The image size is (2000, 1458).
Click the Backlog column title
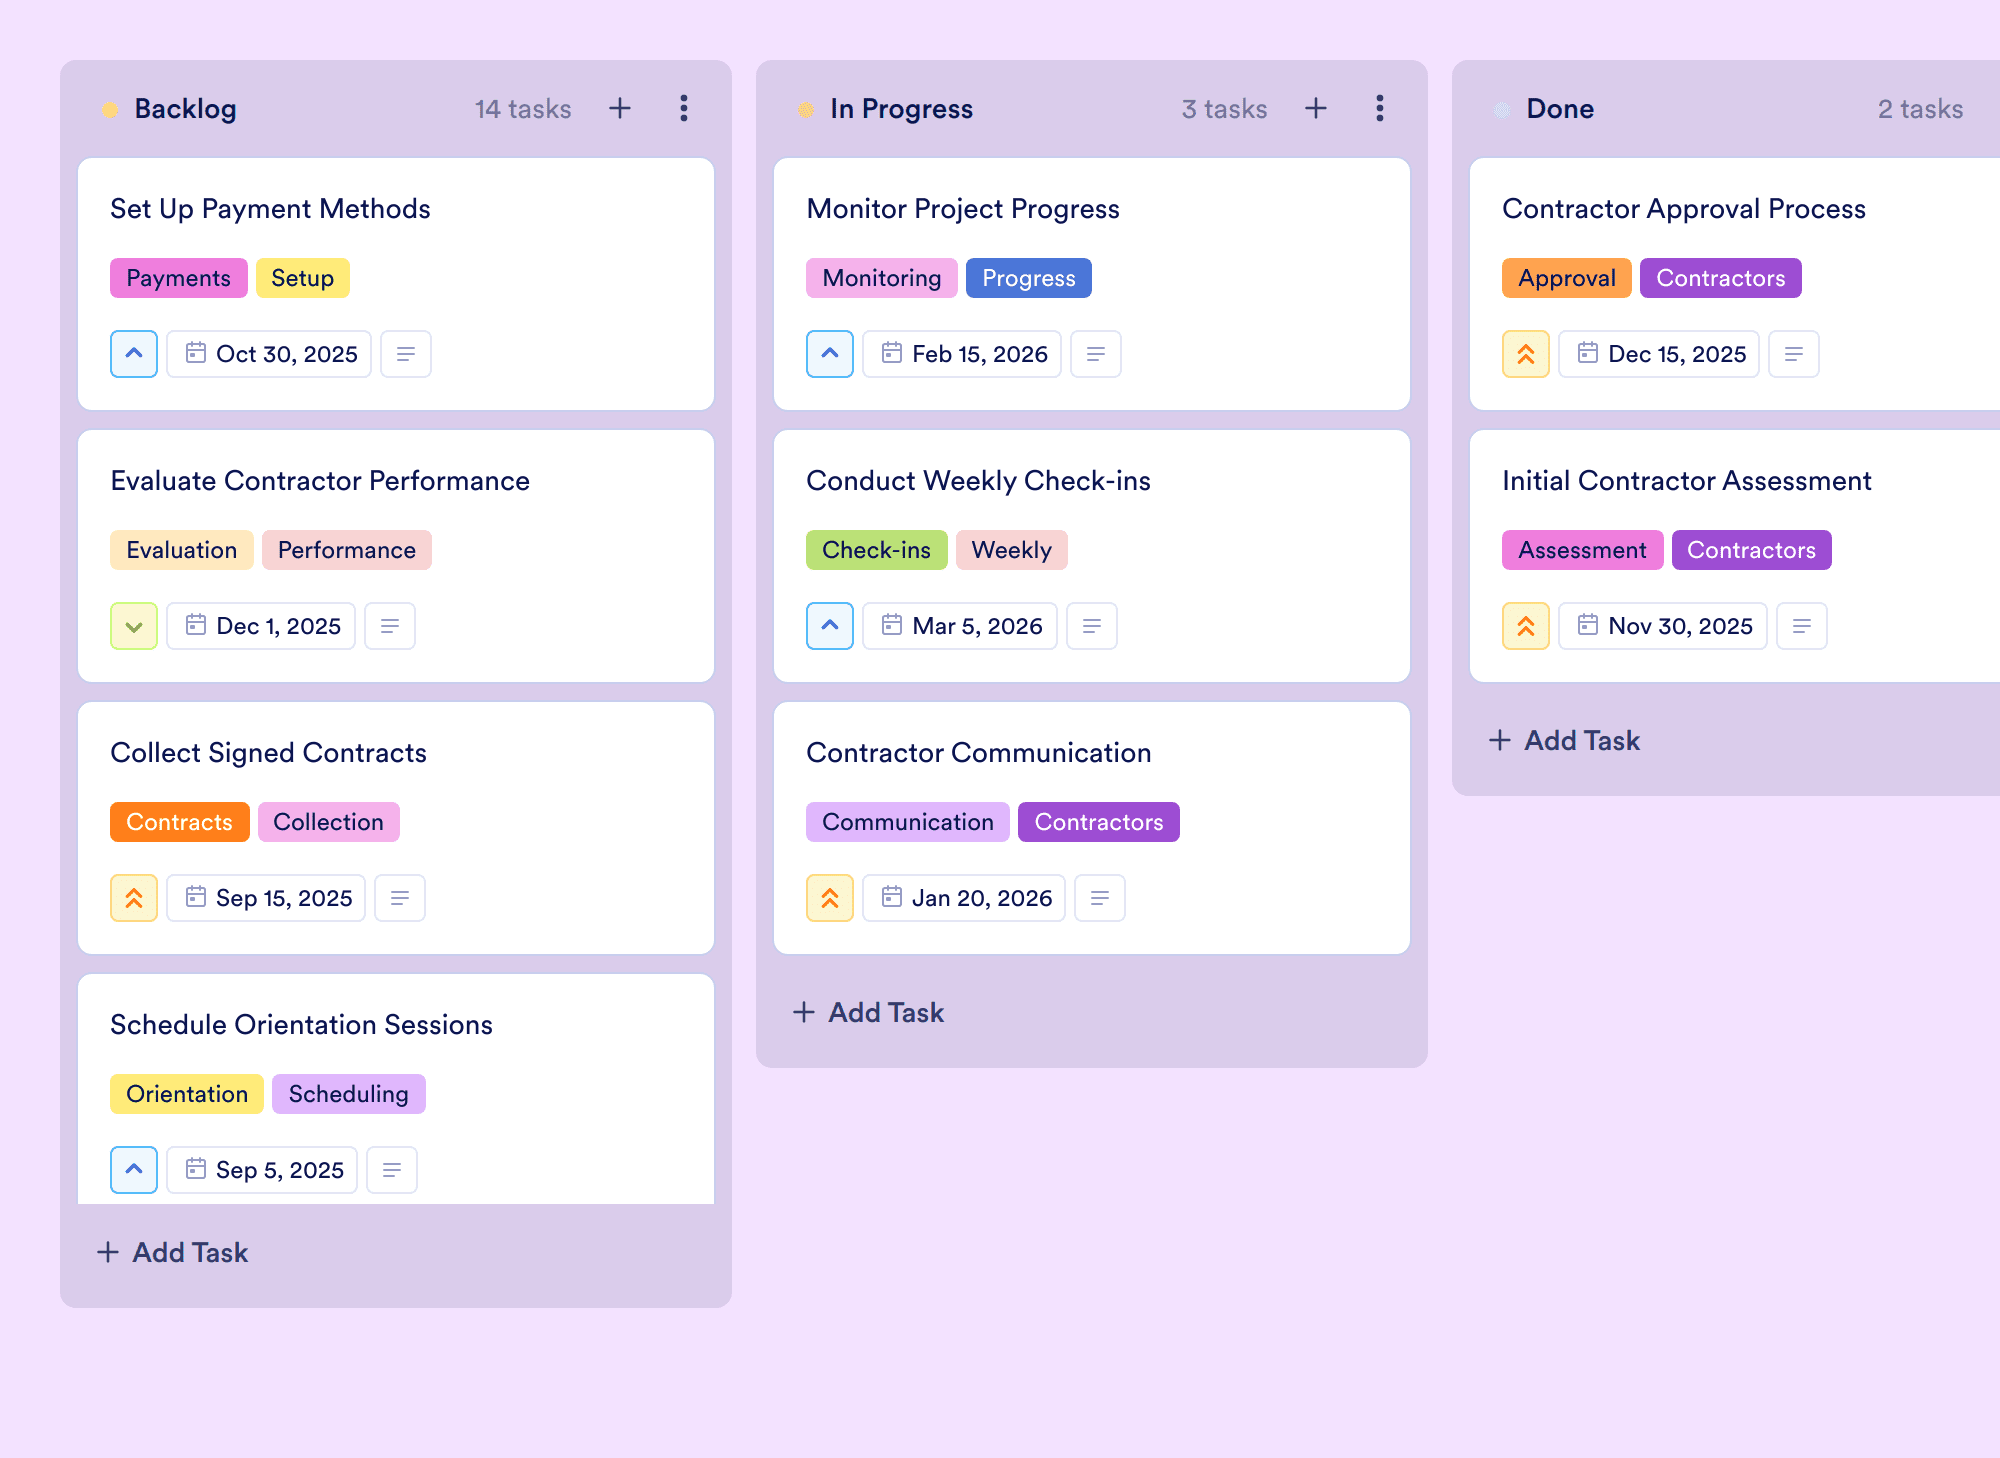[x=185, y=109]
